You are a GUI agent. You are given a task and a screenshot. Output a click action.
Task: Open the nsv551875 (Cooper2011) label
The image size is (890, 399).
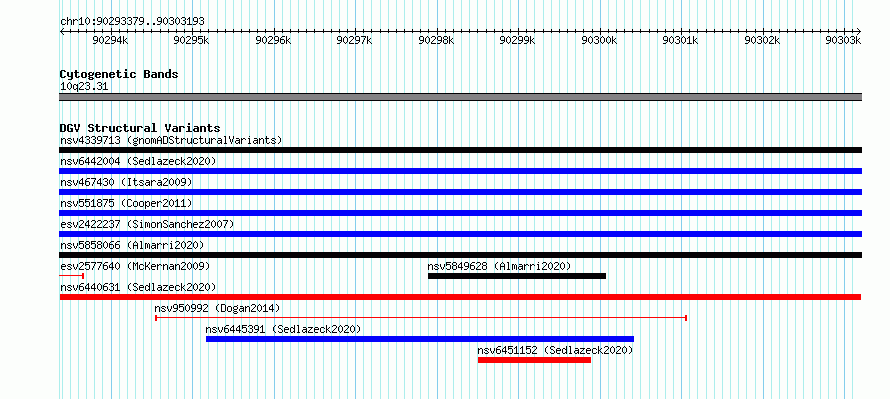[x=126, y=203]
